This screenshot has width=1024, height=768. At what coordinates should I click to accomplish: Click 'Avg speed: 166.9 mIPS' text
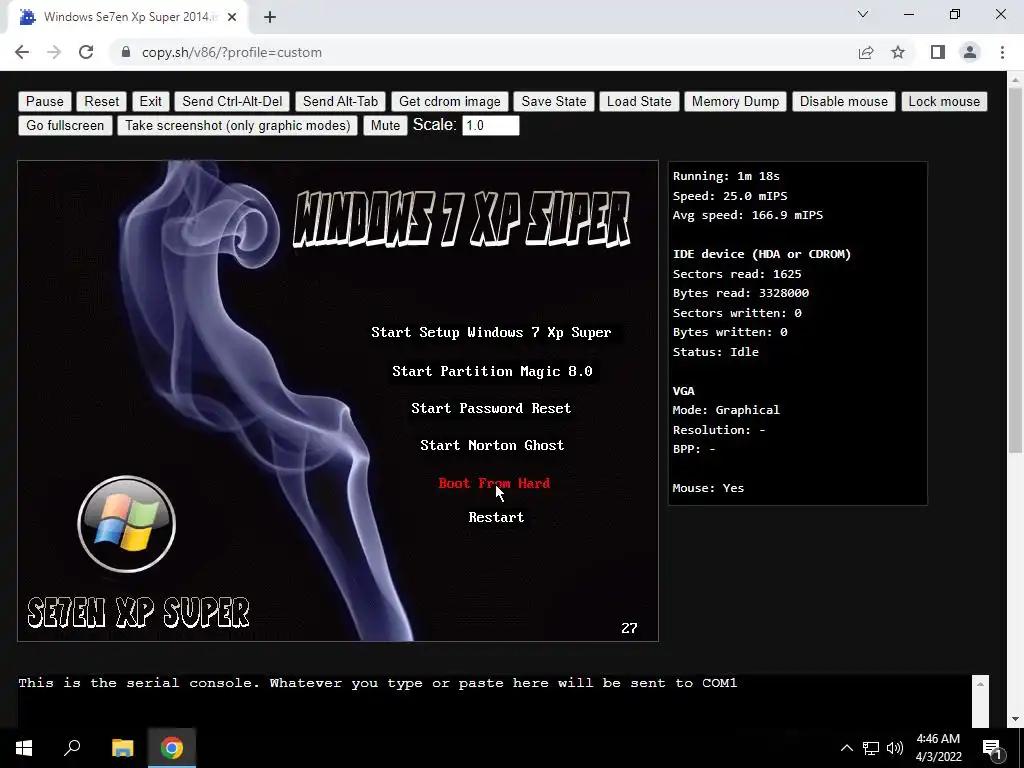tap(748, 215)
